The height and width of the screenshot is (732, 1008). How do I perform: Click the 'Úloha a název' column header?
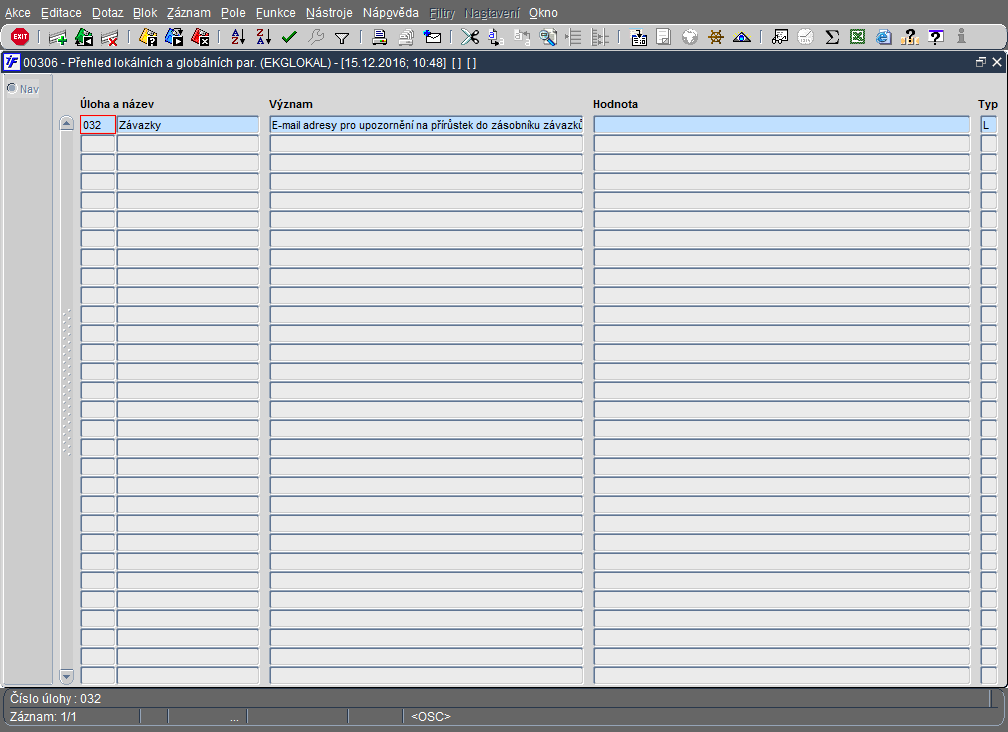click(117, 104)
